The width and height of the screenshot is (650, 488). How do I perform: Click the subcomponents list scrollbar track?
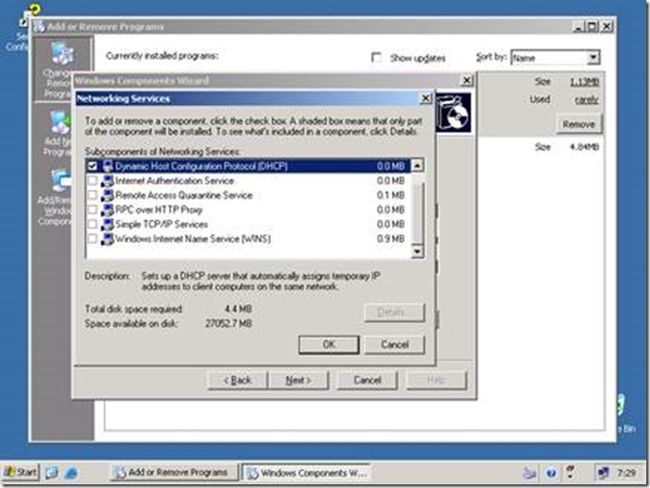coord(417,209)
